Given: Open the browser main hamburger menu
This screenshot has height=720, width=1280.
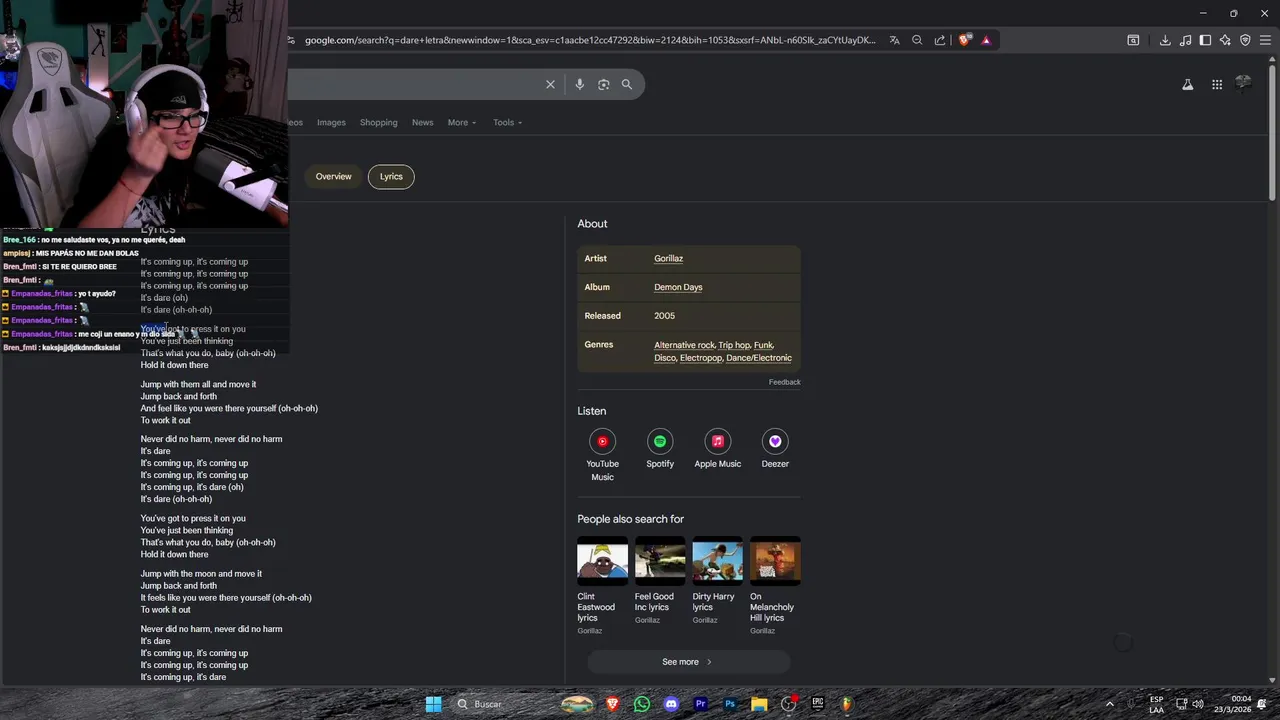Looking at the screenshot, I should tap(1265, 40).
